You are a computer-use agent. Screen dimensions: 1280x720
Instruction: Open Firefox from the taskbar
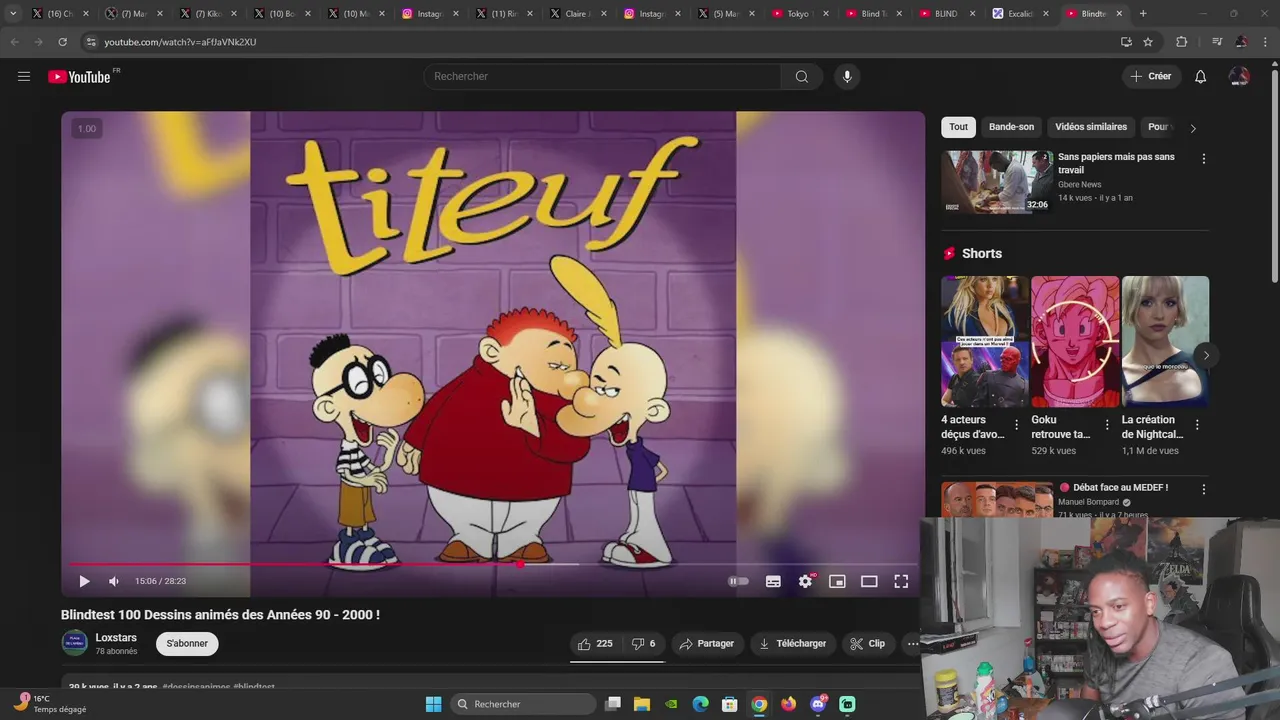coord(789,704)
